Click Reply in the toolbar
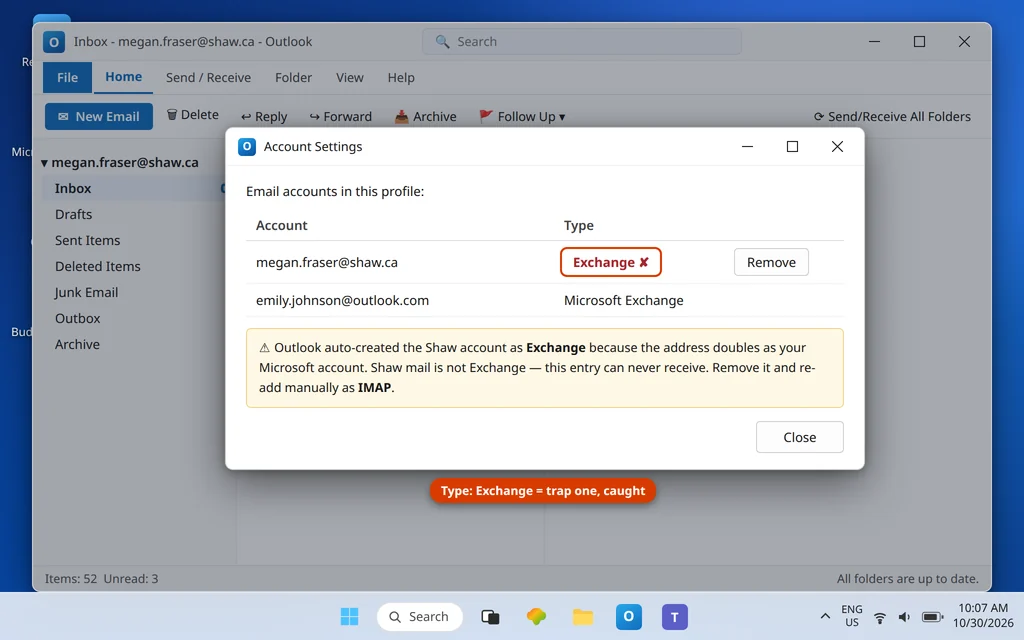The width and height of the screenshot is (1024, 640). pos(264,116)
